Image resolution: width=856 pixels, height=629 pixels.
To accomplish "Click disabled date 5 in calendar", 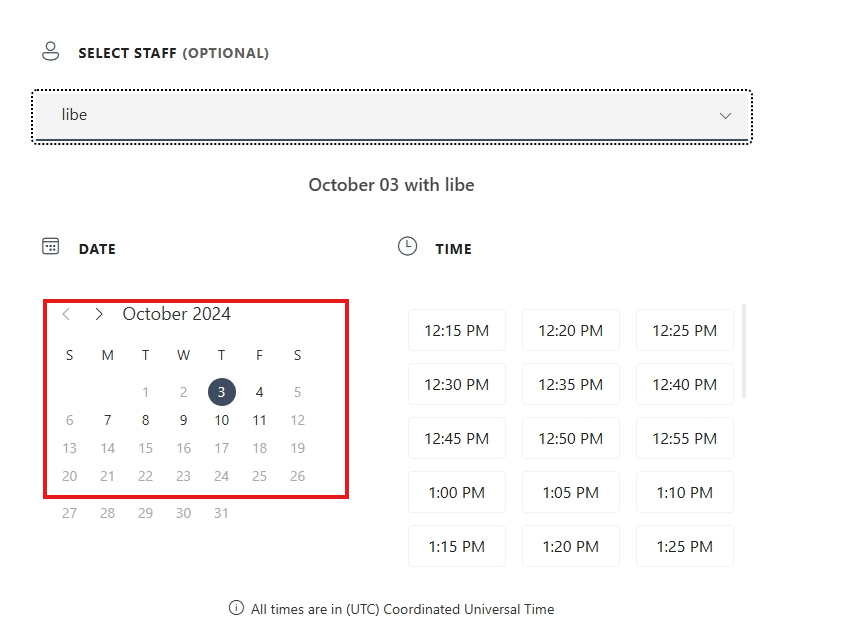I will click(x=298, y=392).
